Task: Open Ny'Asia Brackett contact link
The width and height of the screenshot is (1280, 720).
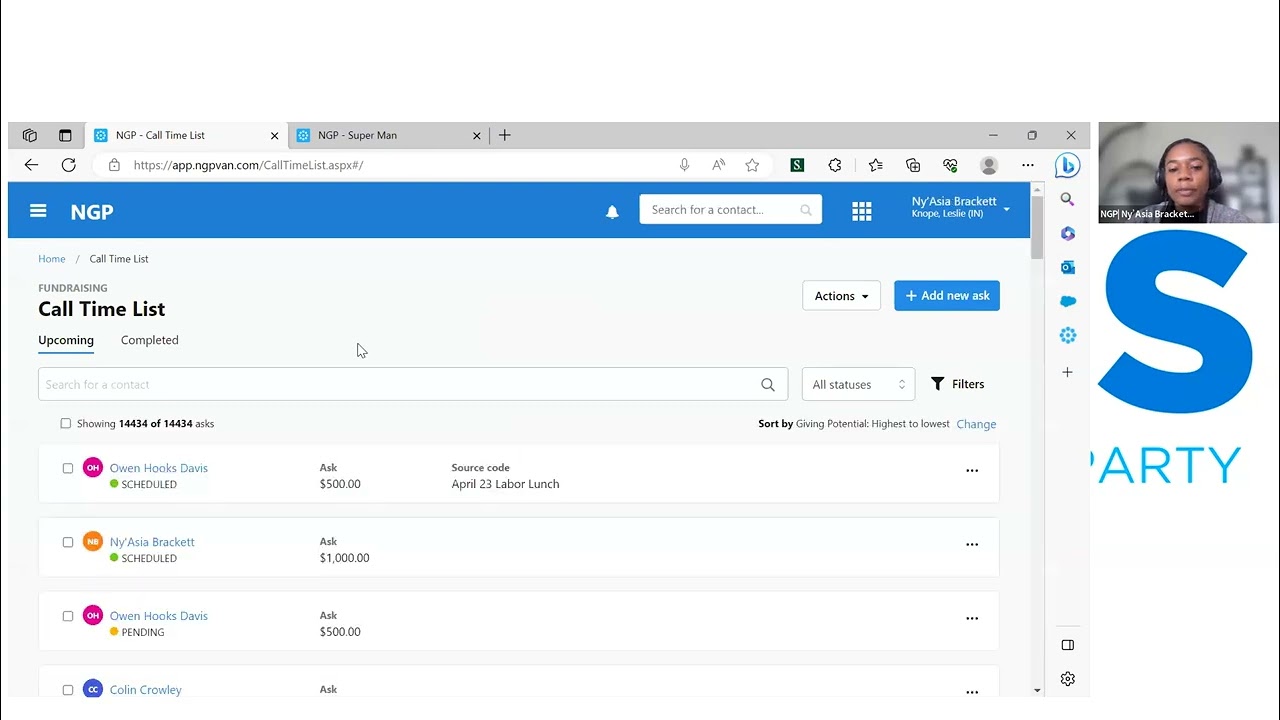Action: (x=152, y=542)
